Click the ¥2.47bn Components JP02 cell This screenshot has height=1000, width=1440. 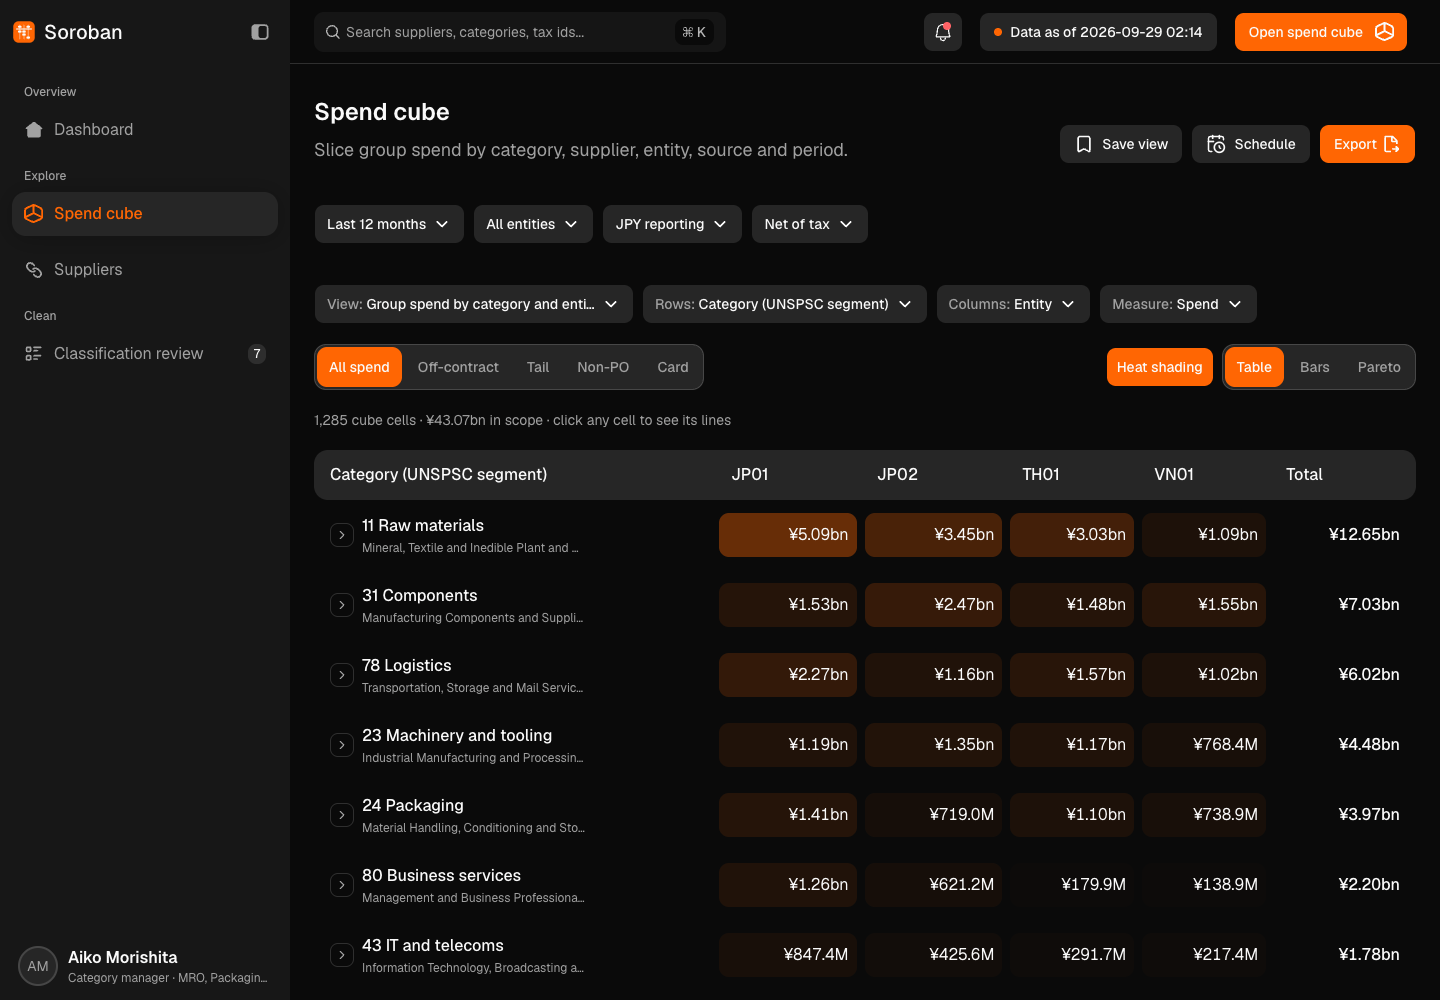pos(934,605)
